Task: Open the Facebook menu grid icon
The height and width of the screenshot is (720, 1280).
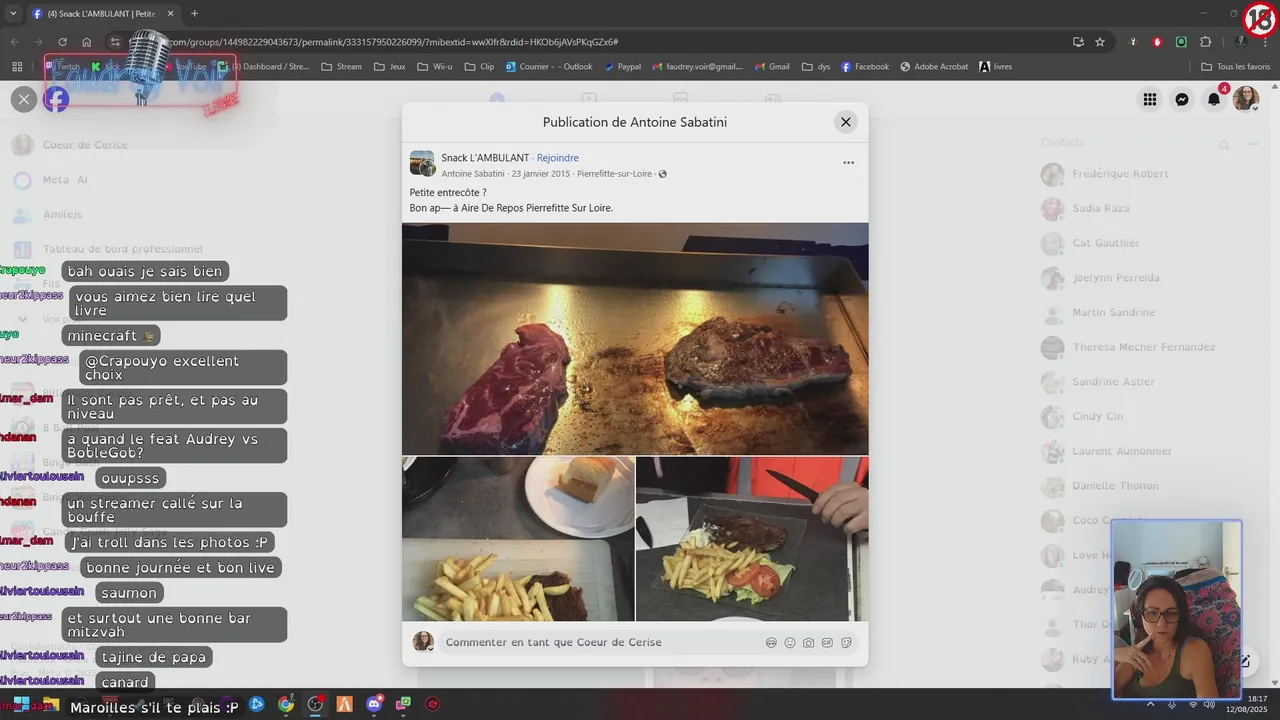Action: tap(1150, 99)
